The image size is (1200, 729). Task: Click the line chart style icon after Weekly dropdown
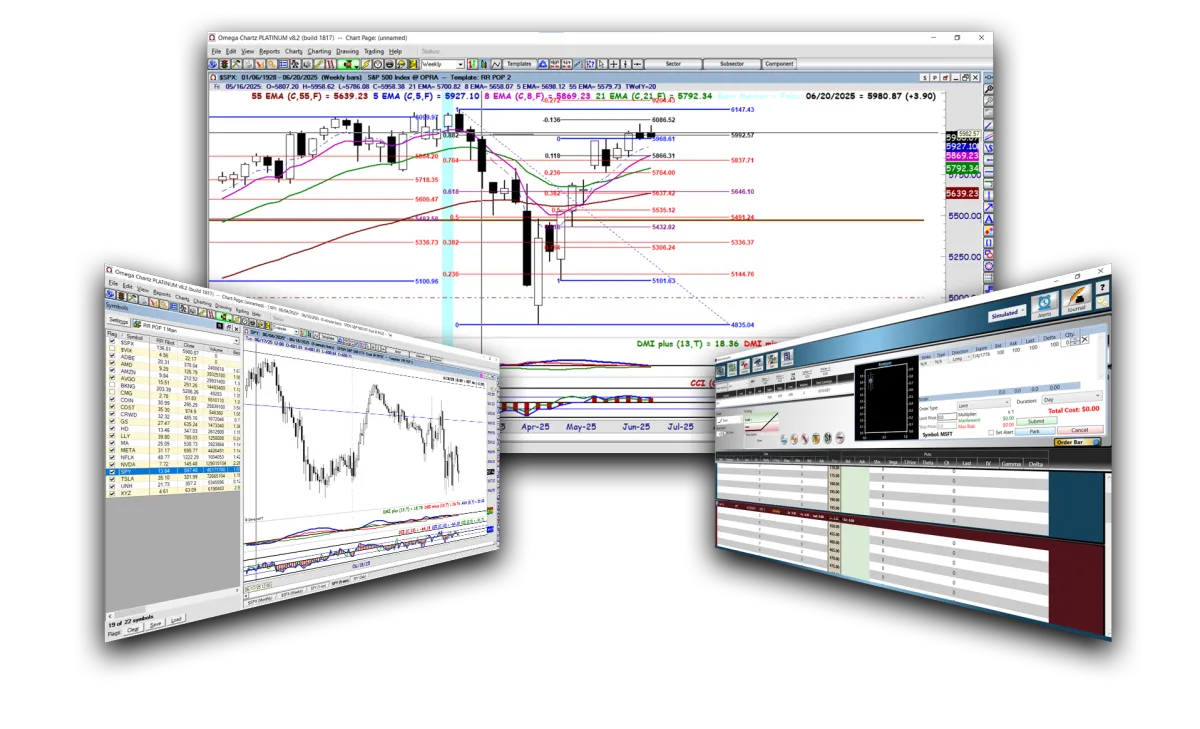(x=496, y=64)
